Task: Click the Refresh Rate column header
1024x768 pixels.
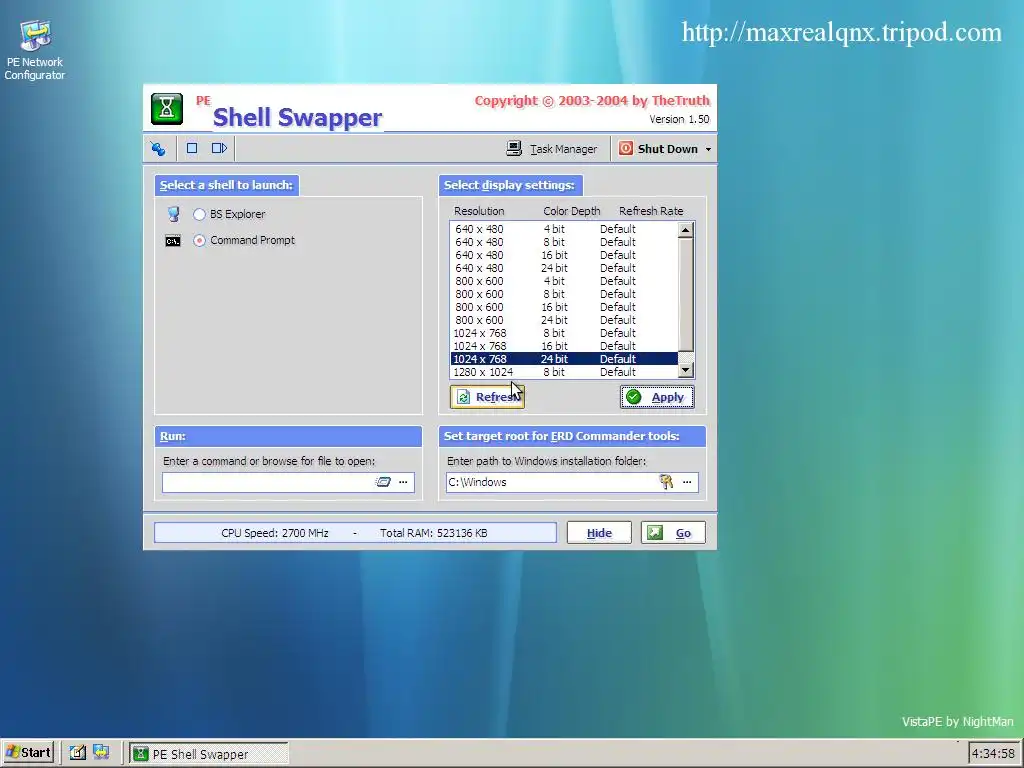Action: coord(651,211)
